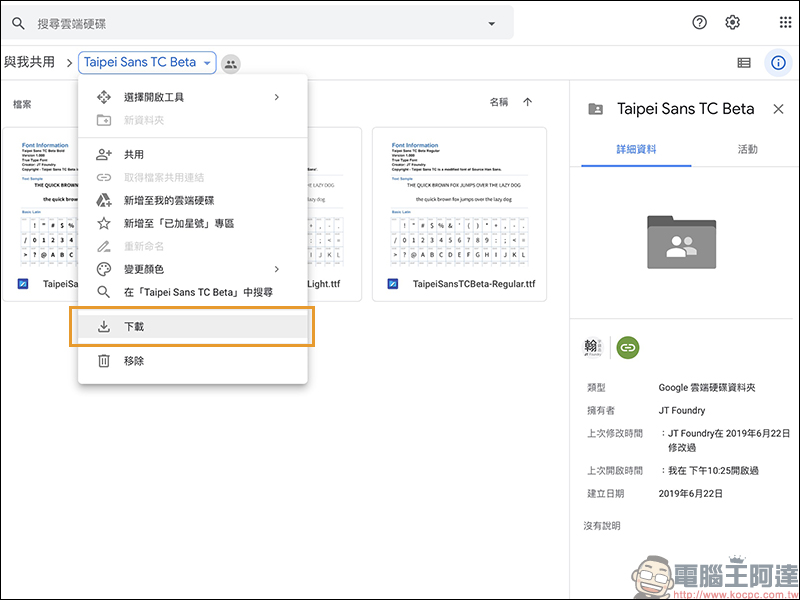Switch to list view layout icon
This screenshot has height=600, width=800.
pos(744,63)
